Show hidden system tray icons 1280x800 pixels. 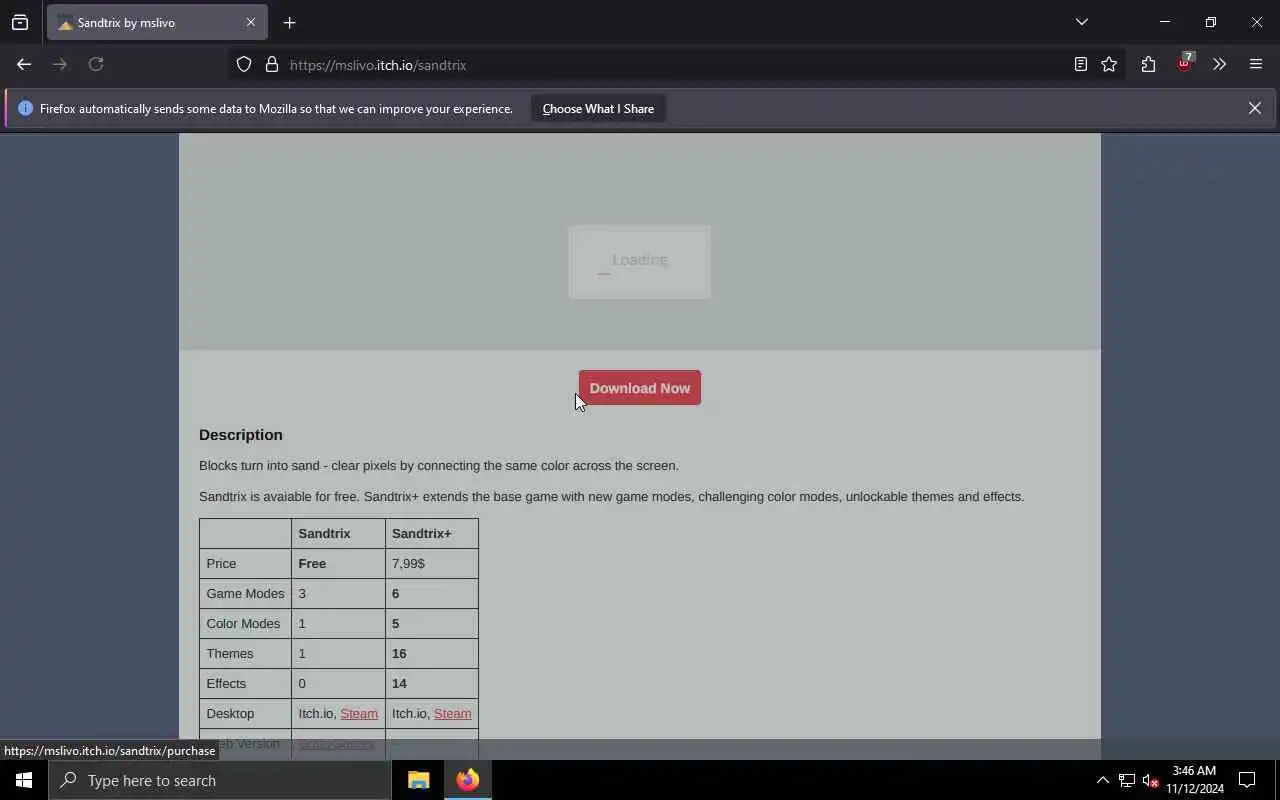1102,780
